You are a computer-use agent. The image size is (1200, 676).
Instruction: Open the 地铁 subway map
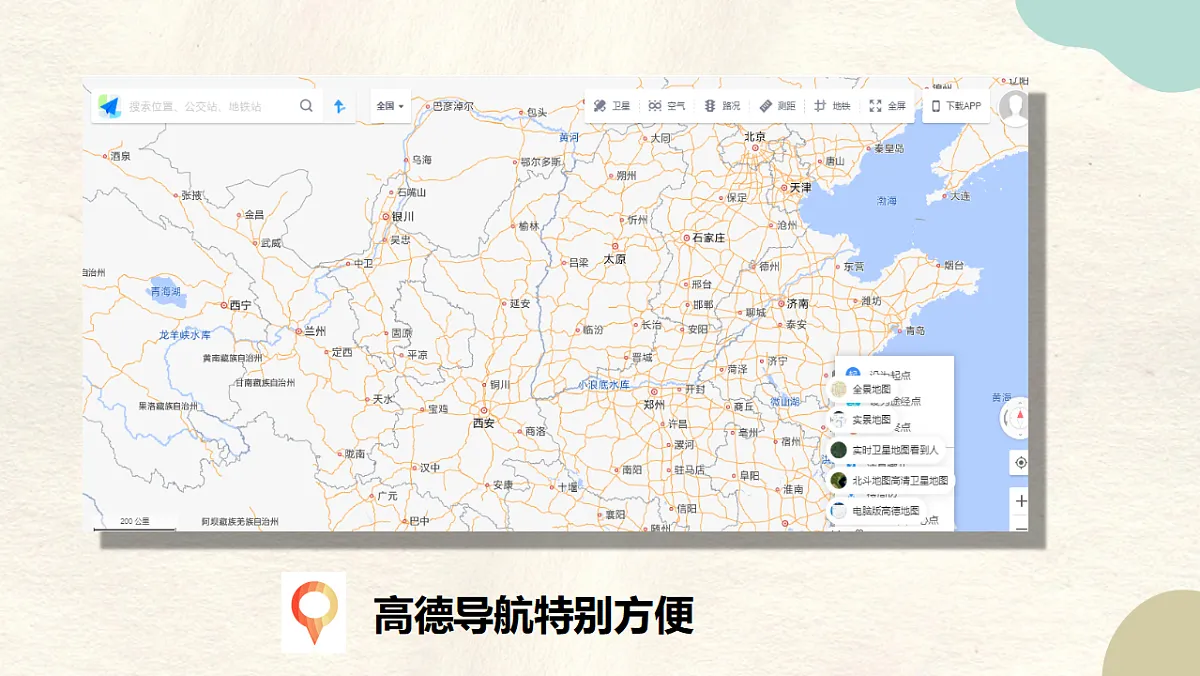pyautogui.click(x=832, y=106)
